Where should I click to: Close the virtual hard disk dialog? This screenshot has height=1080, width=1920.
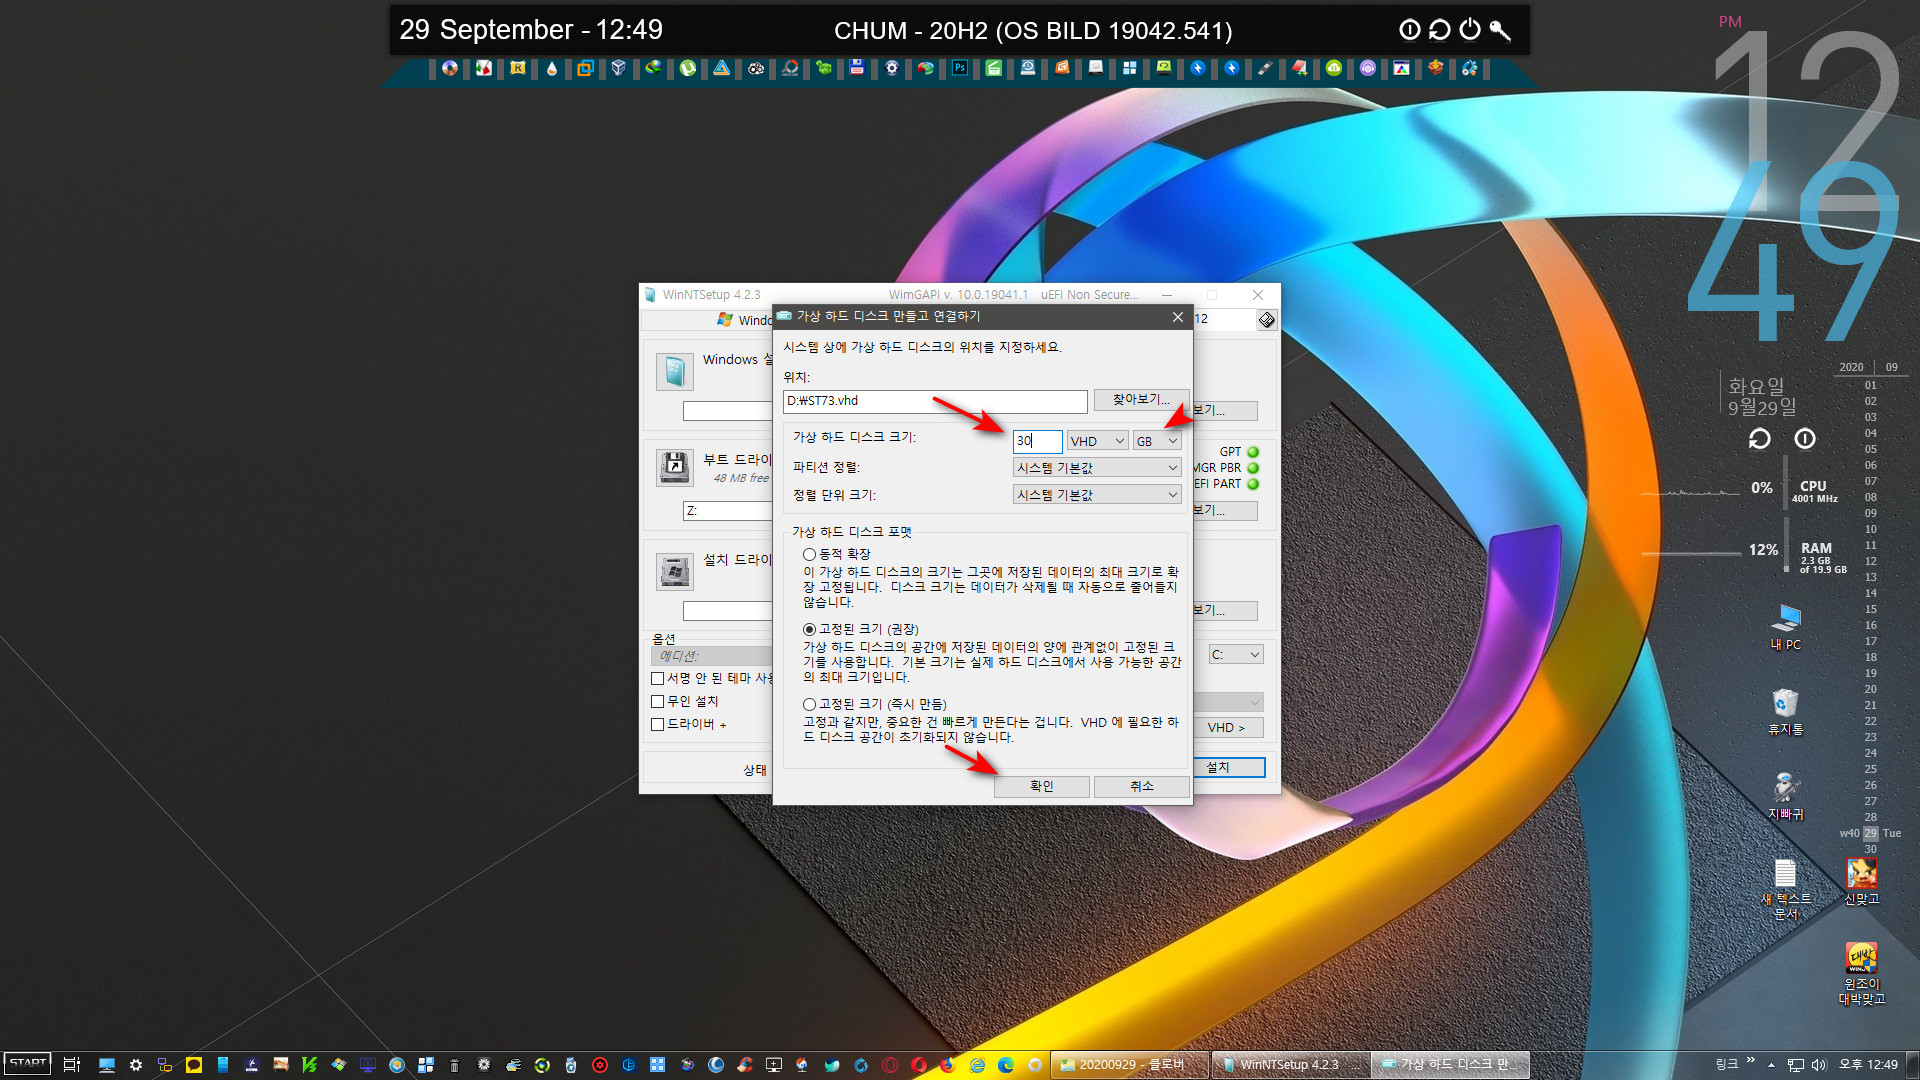pyautogui.click(x=1177, y=317)
